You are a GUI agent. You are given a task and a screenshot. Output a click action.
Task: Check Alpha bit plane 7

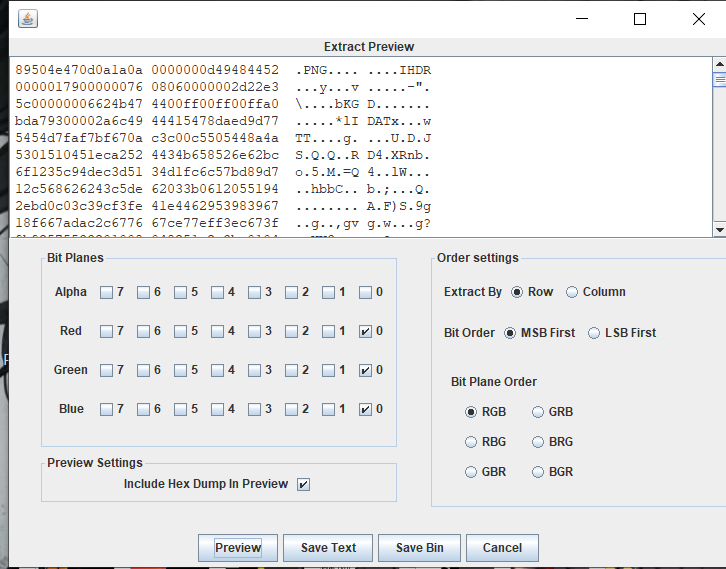(x=106, y=292)
